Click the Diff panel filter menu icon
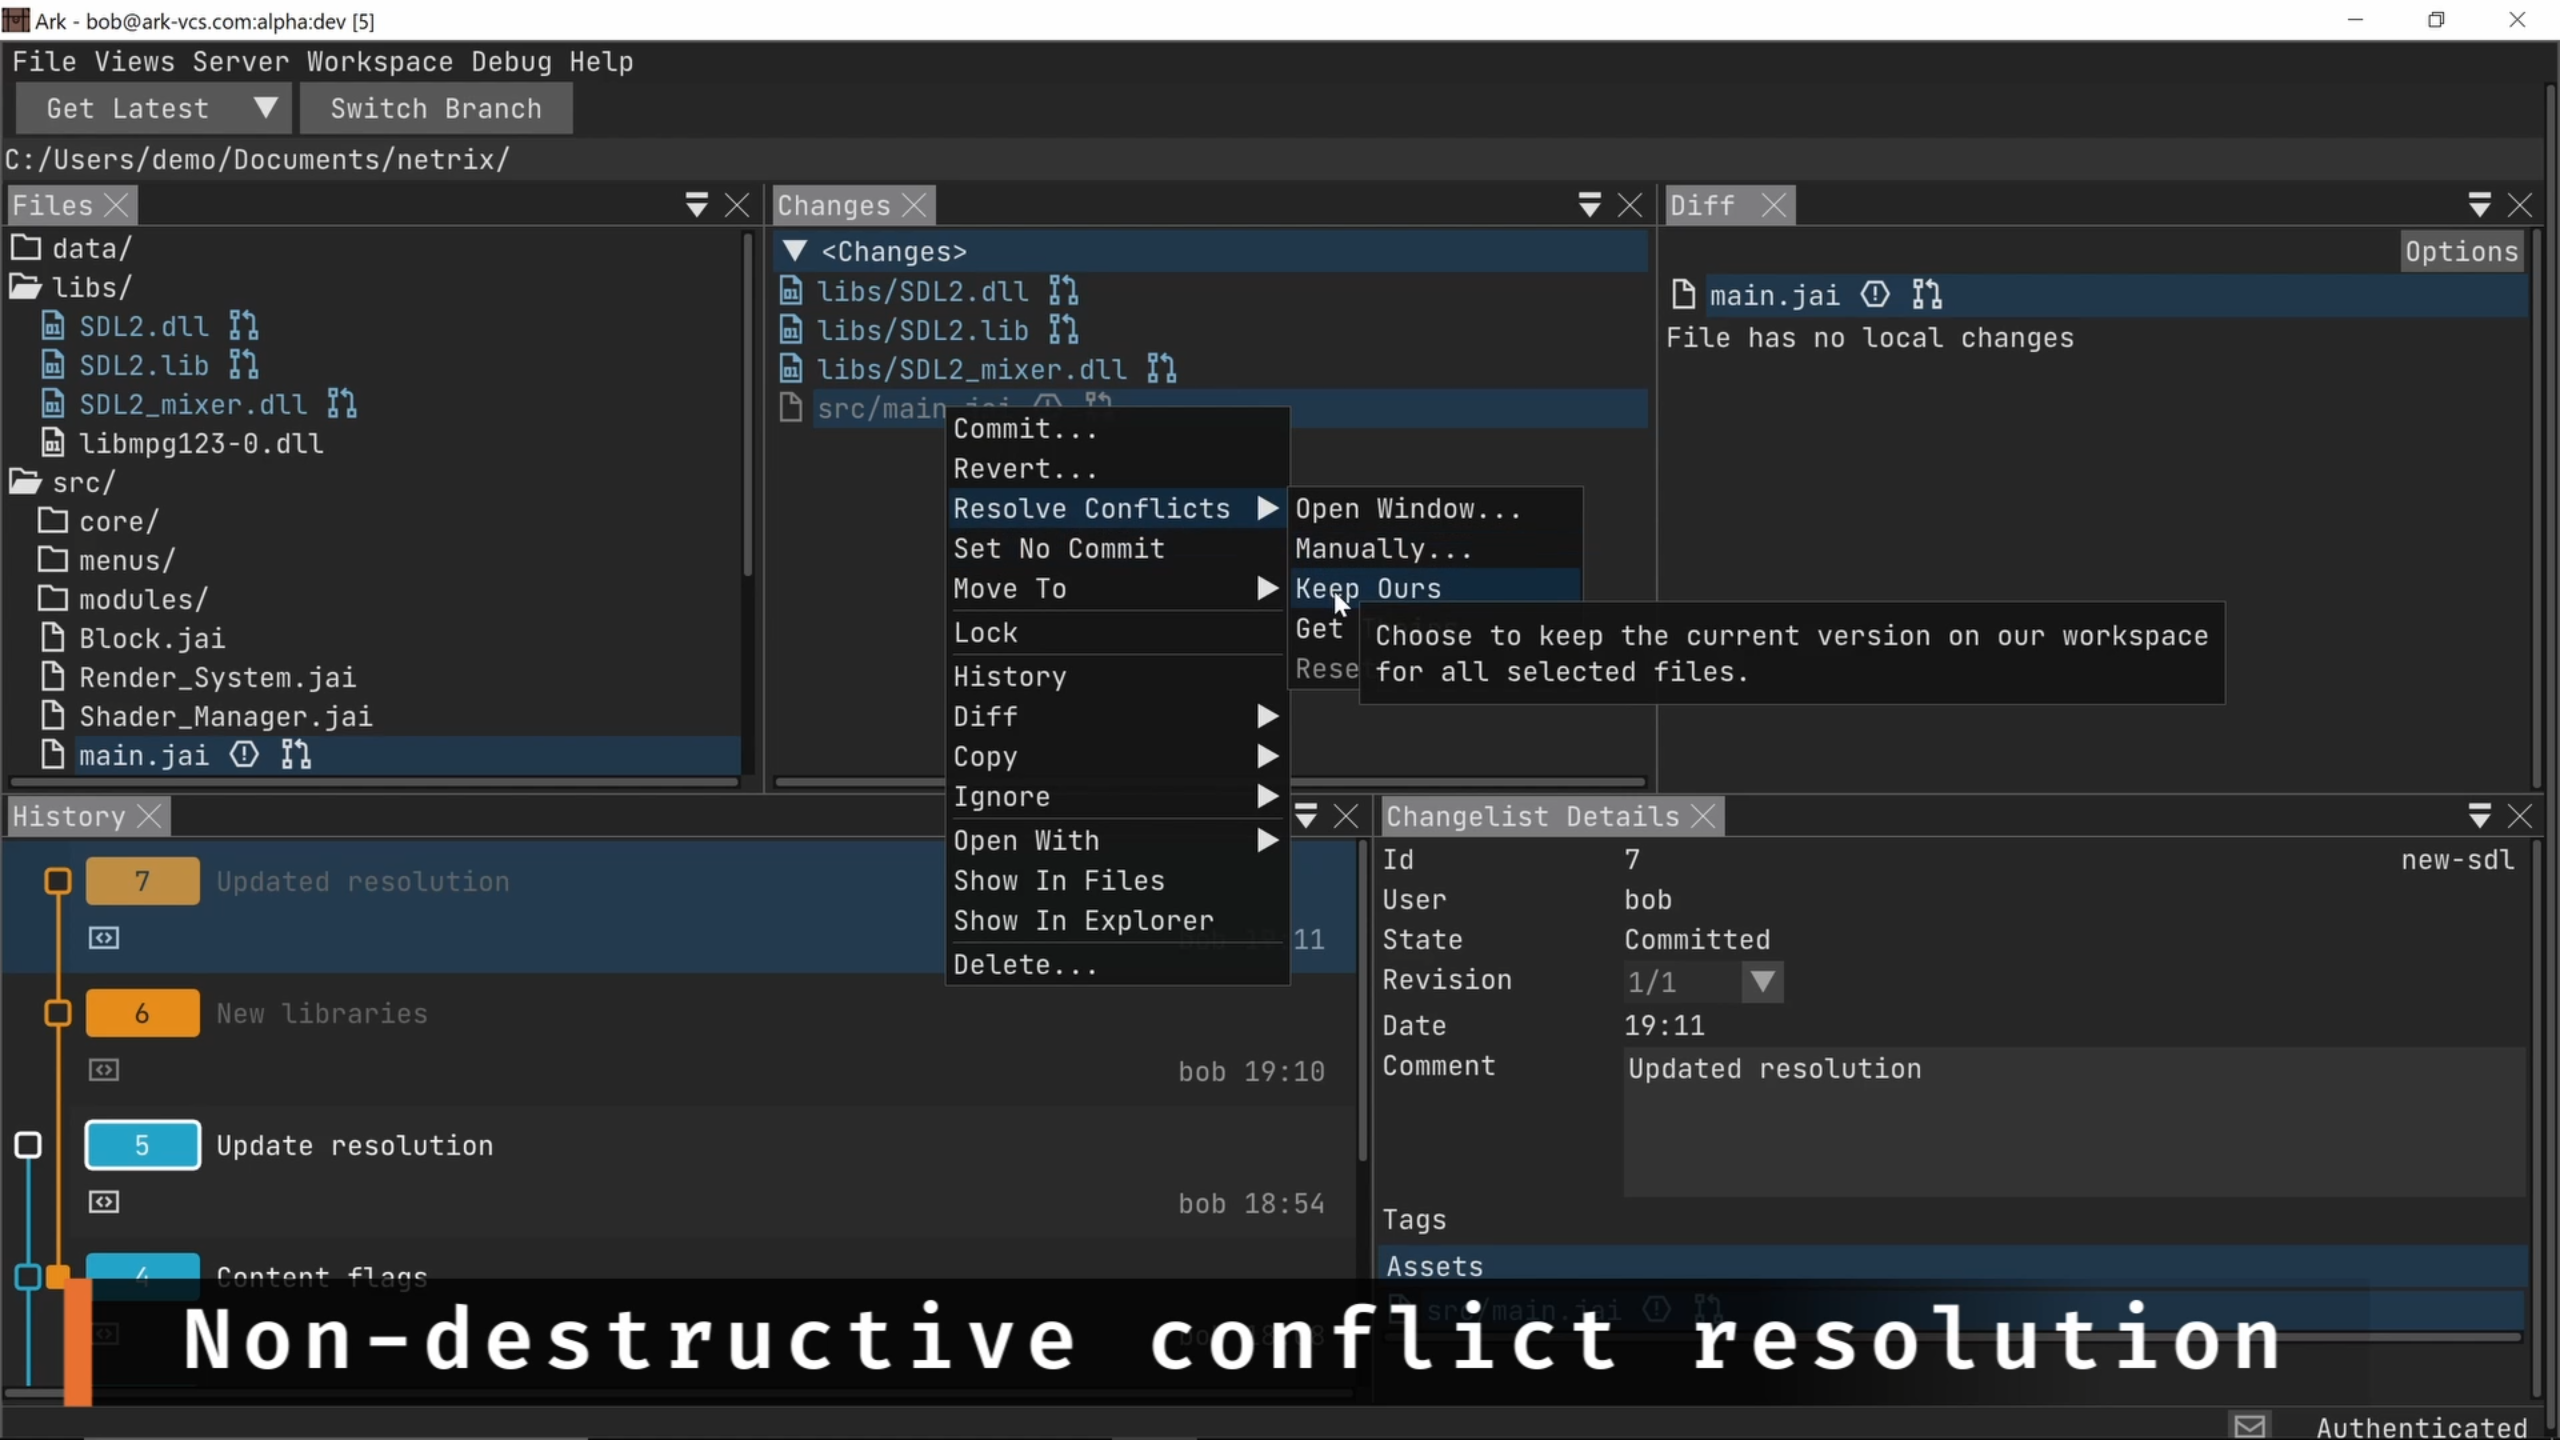The image size is (2560, 1440). (2479, 205)
